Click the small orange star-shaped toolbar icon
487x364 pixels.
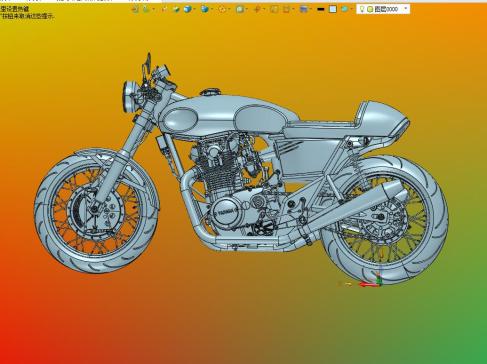[x=164, y=9]
